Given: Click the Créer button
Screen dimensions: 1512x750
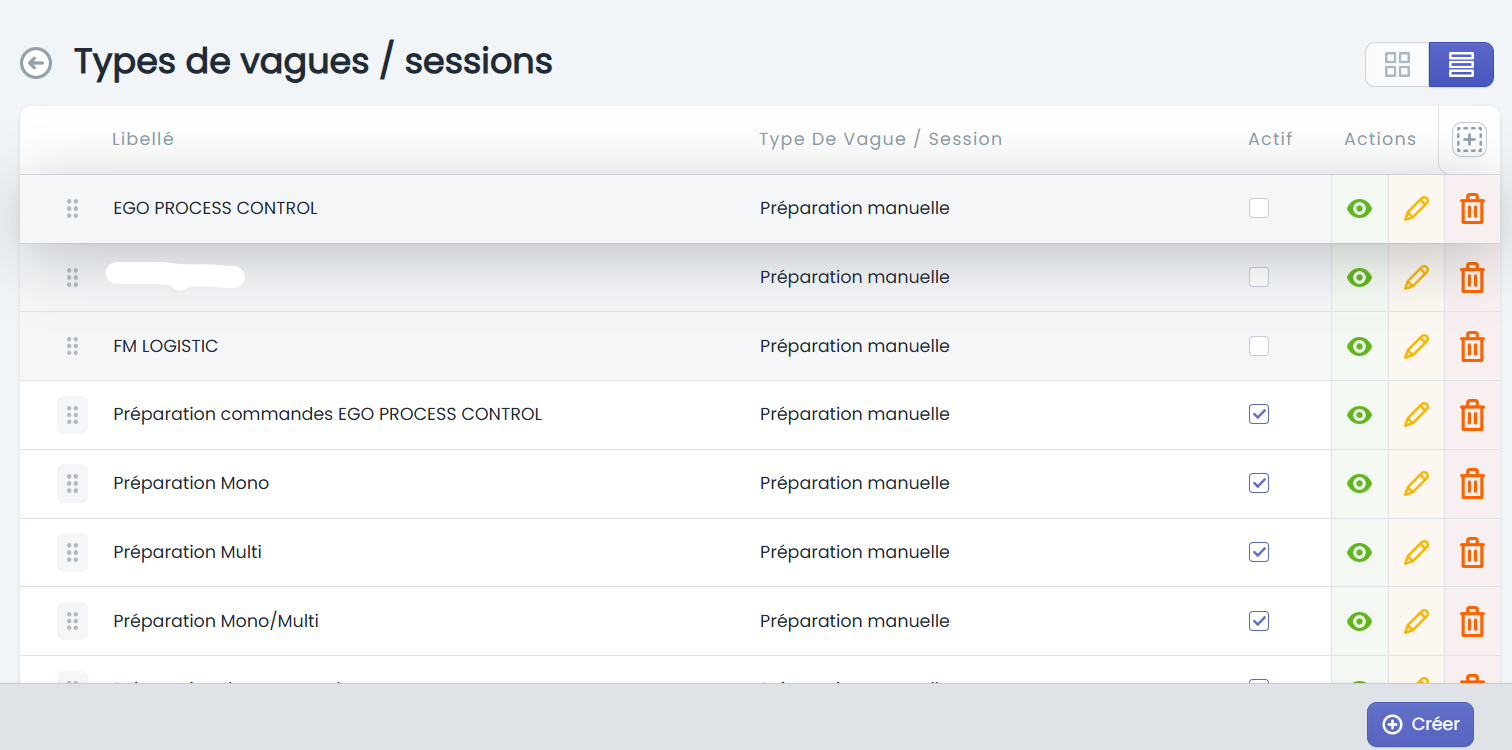Looking at the screenshot, I should 1420,724.
